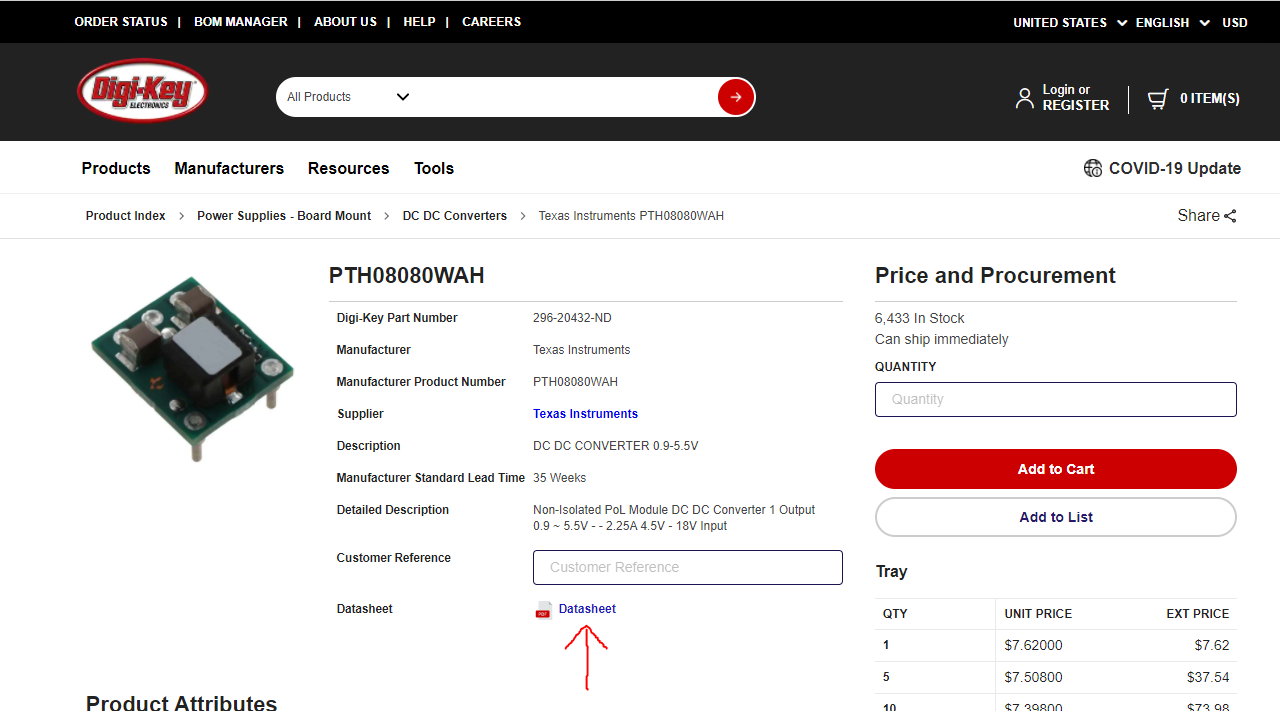Click the PTH08080WAH product title
This screenshot has width=1280, height=711.
[407, 276]
